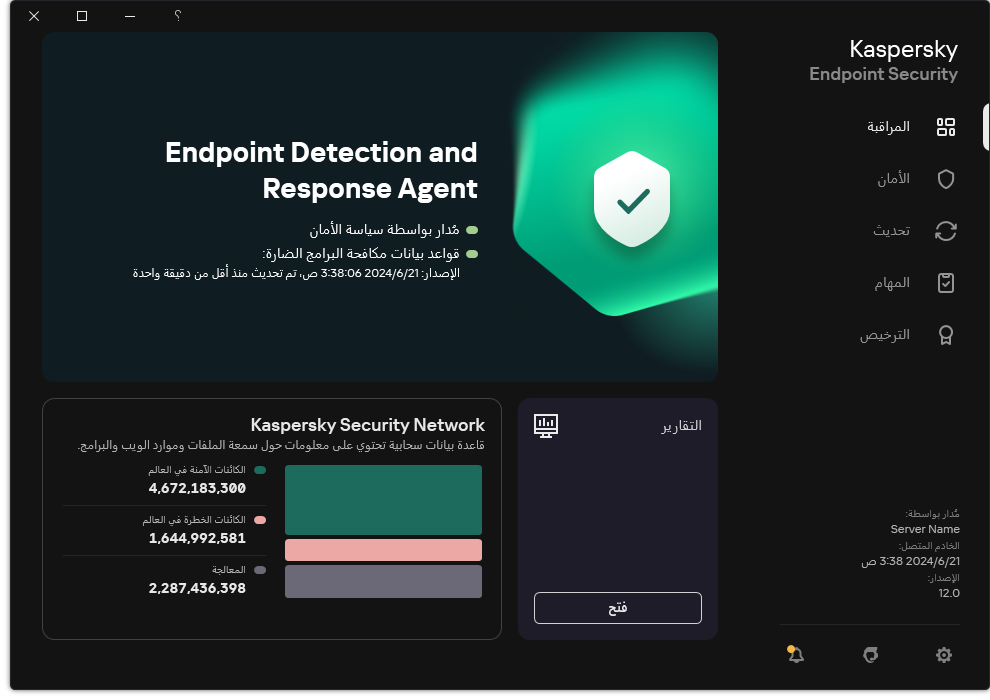Click the Kaspersky Security Network heading

click(x=367, y=425)
